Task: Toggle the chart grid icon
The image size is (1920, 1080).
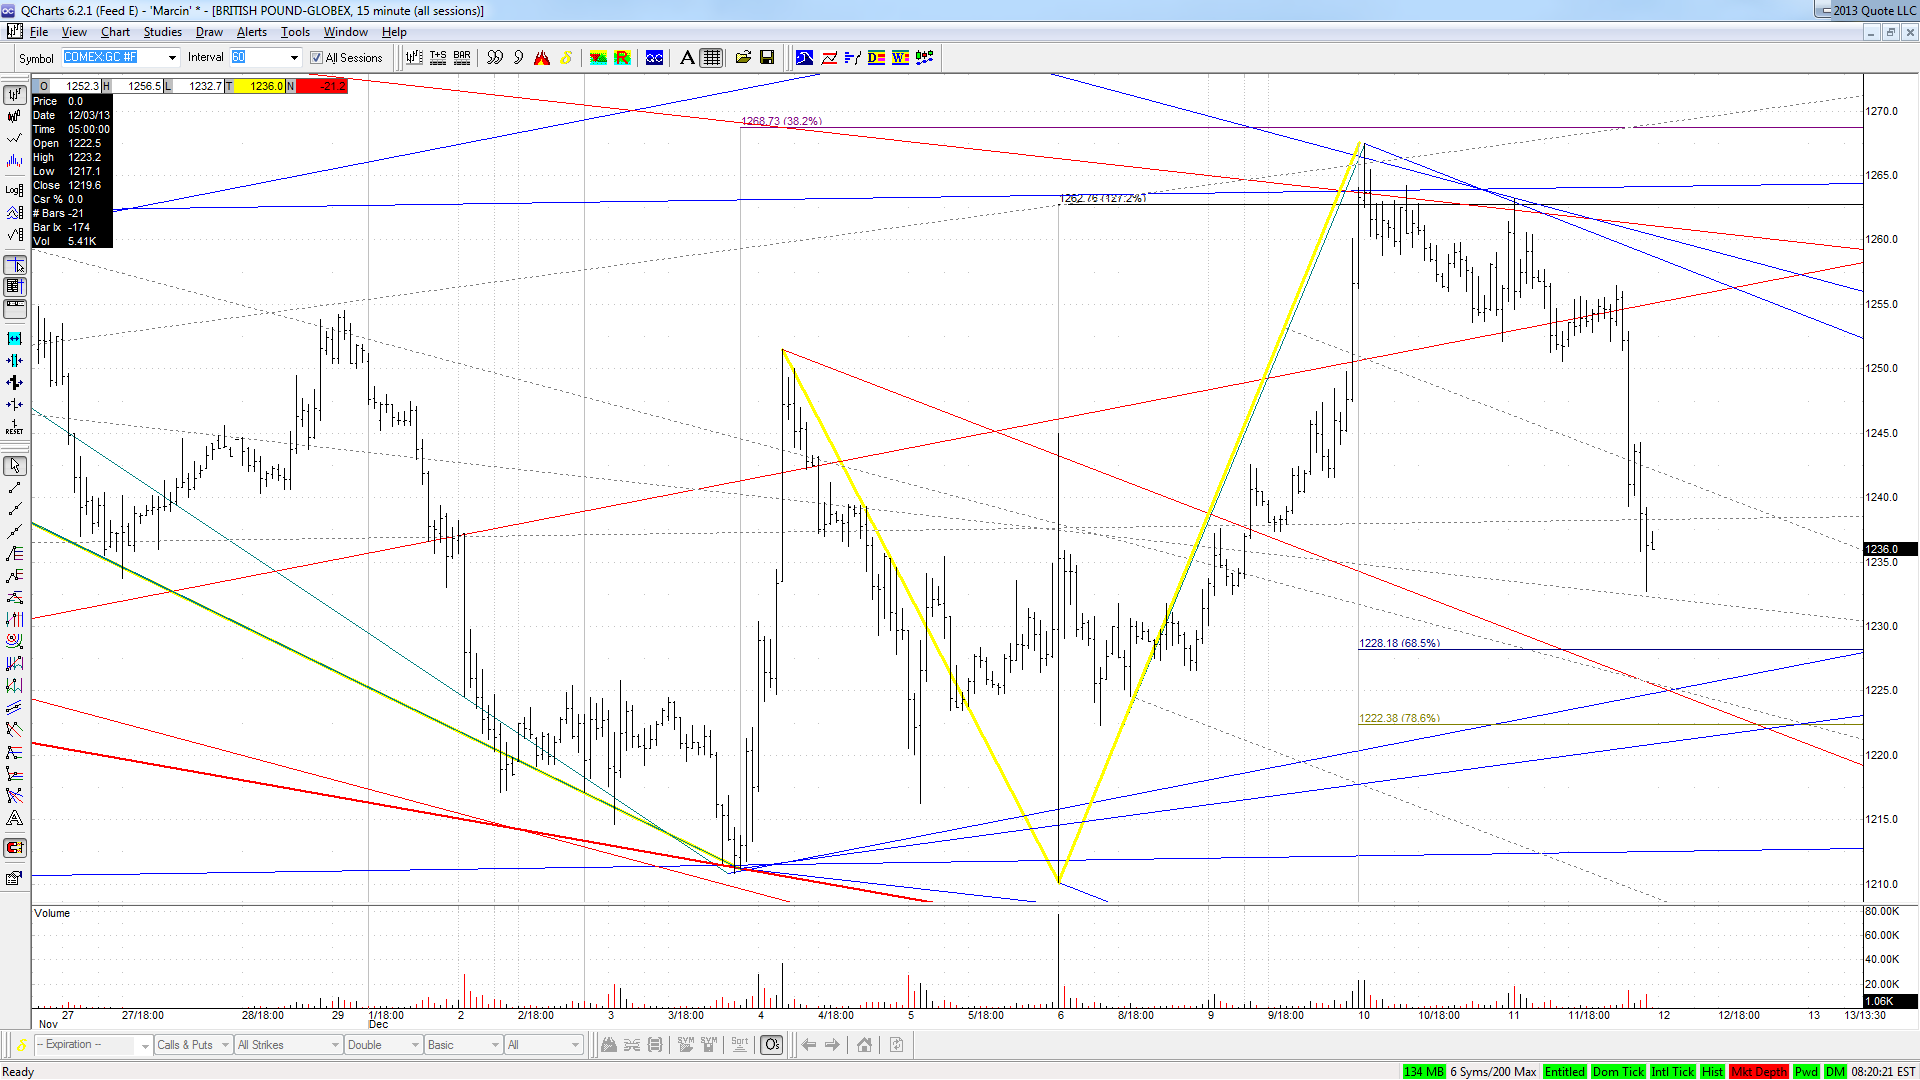Action: pos(711,58)
